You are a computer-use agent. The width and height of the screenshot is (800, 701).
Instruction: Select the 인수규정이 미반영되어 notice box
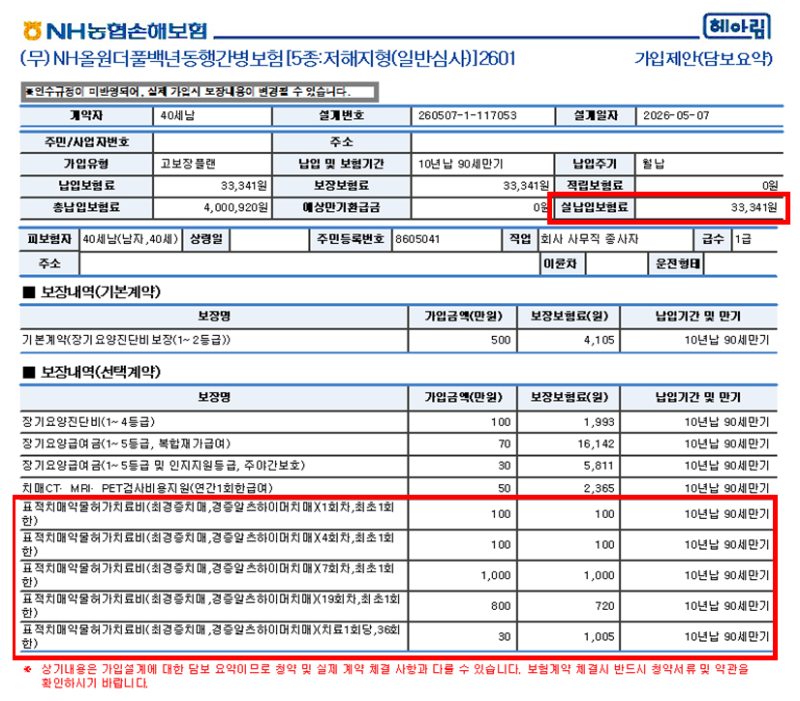pyautogui.click(x=199, y=92)
